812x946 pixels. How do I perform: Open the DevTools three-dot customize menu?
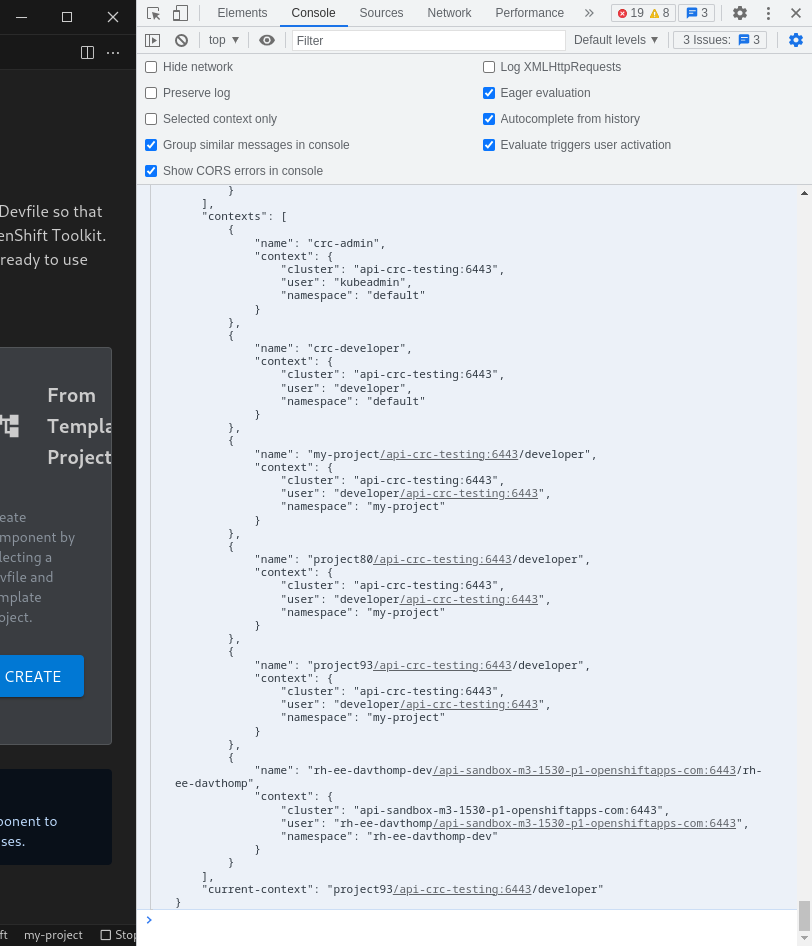click(x=768, y=13)
